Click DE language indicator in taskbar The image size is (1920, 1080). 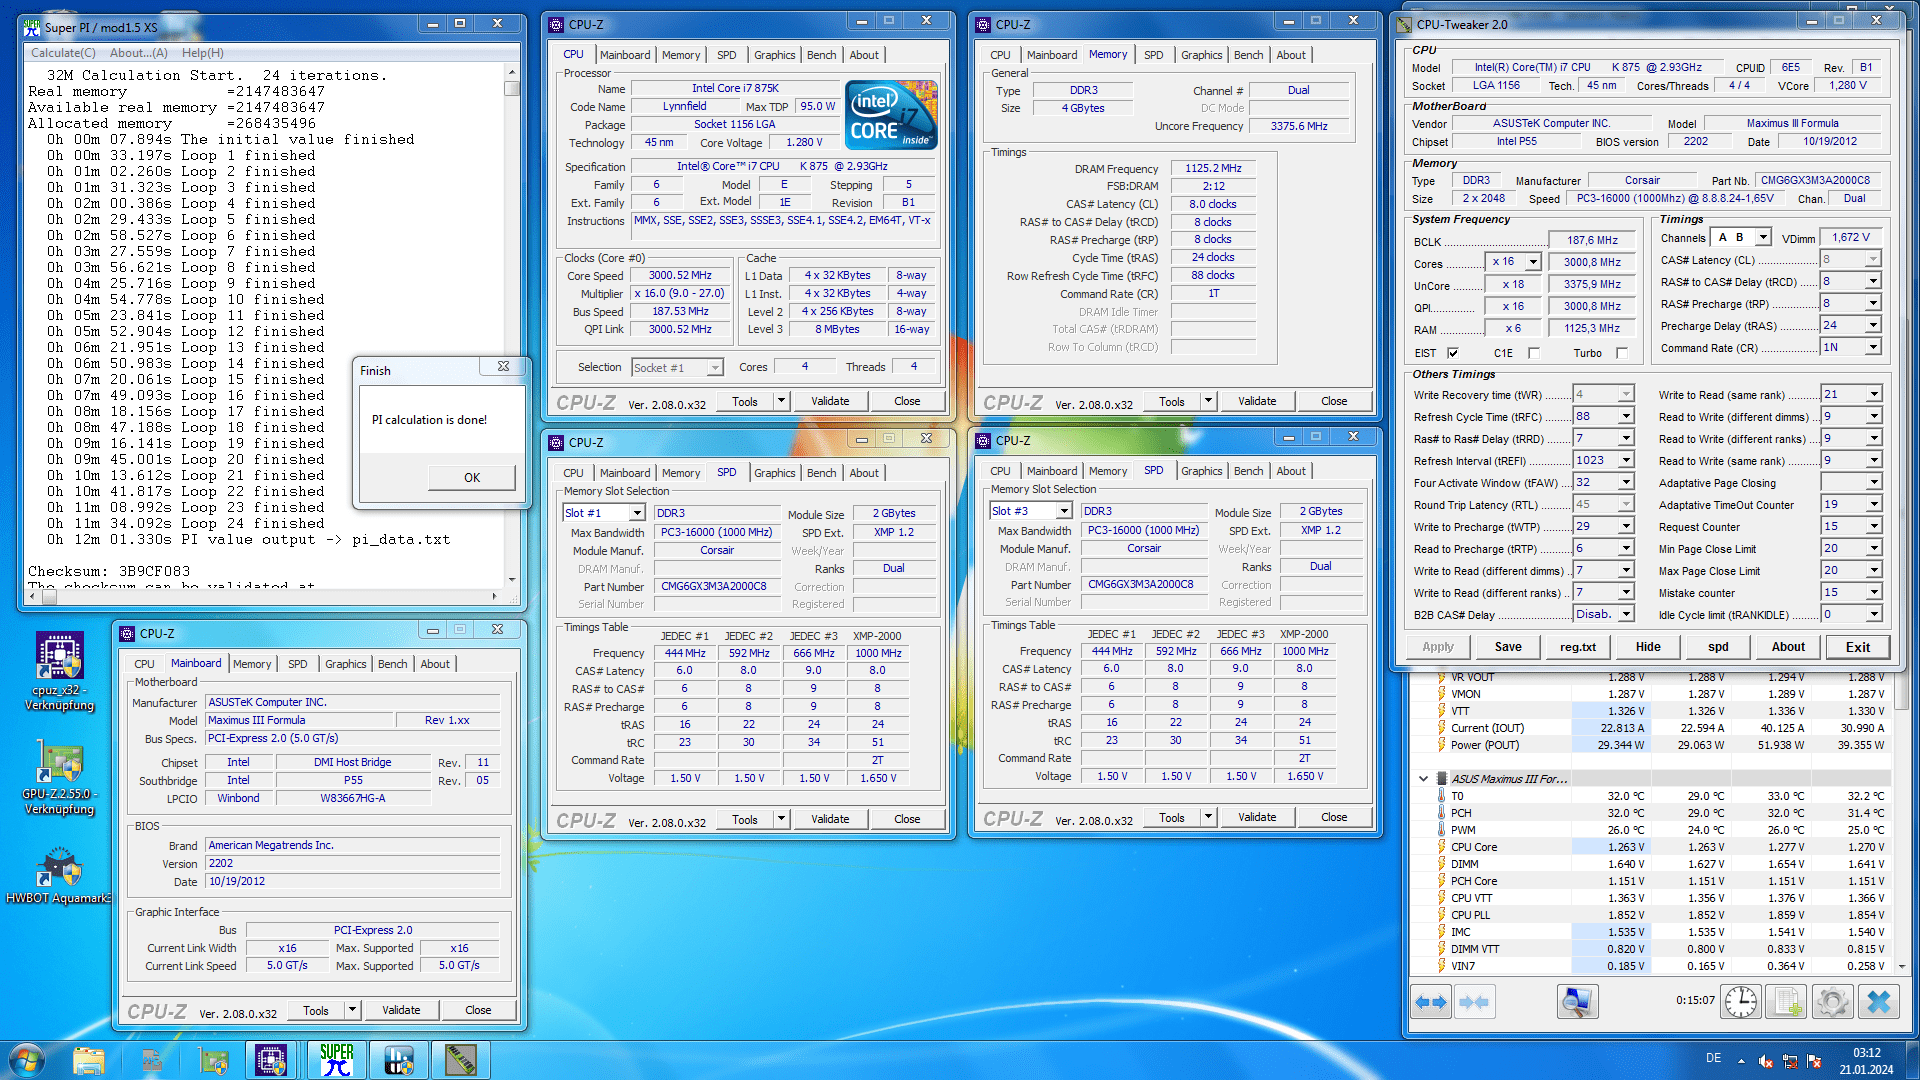1714,1058
